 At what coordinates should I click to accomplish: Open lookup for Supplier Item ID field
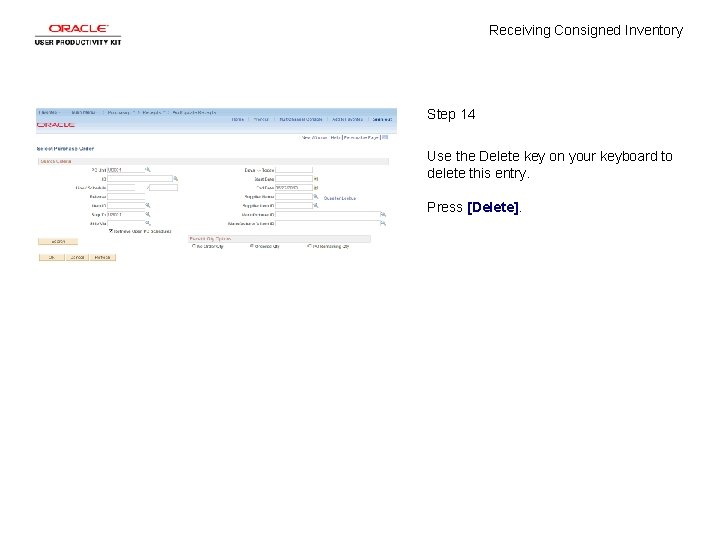[x=316, y=205]
